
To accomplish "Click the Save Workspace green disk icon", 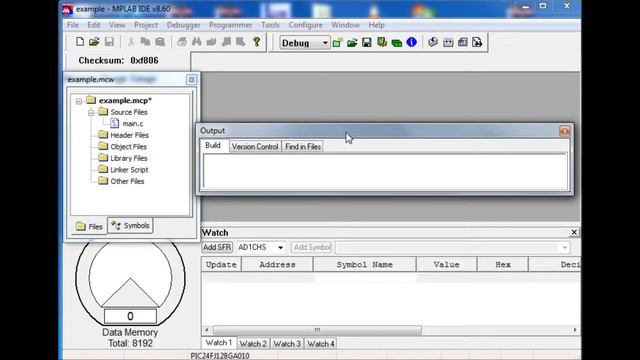I will coord(367,42).
